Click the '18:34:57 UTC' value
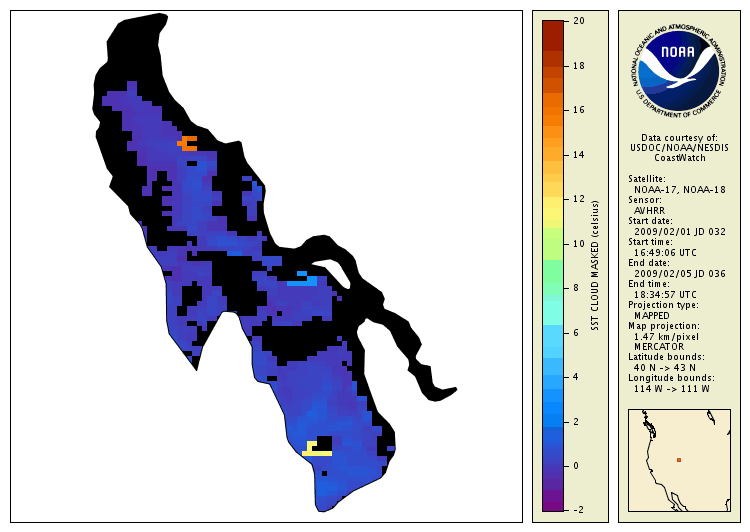This screenshot has width=750, height=532. pos(665,295)
